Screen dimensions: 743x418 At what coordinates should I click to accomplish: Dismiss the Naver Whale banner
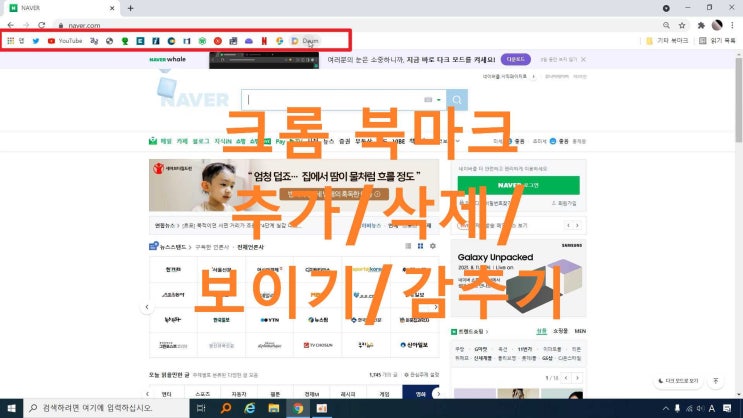583,59
